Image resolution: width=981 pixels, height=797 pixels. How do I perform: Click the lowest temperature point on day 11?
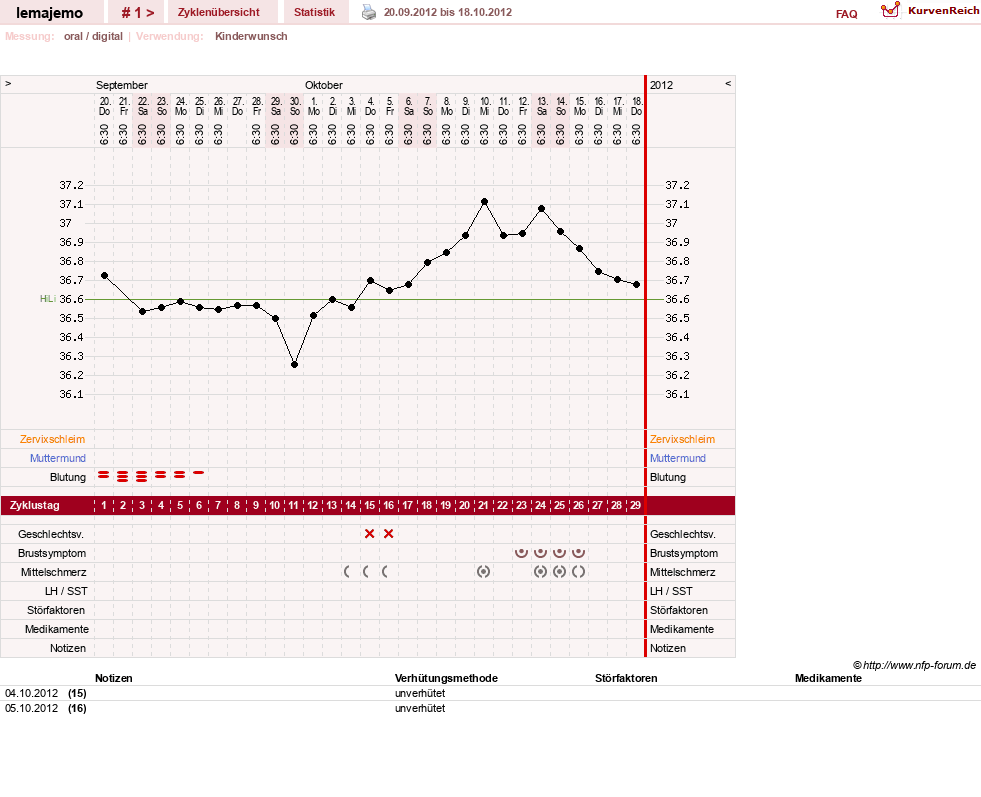[295, 365]
